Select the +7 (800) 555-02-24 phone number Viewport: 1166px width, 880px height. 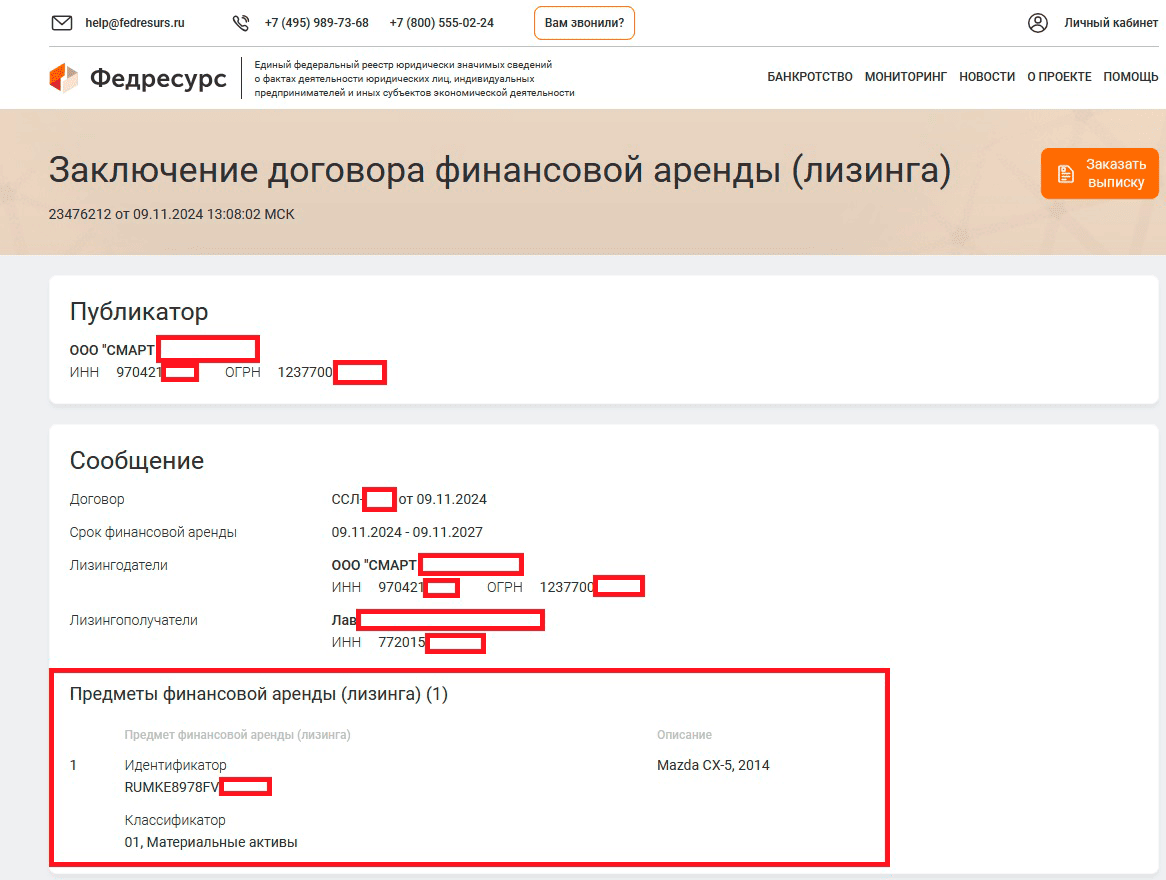click(441, 23)
